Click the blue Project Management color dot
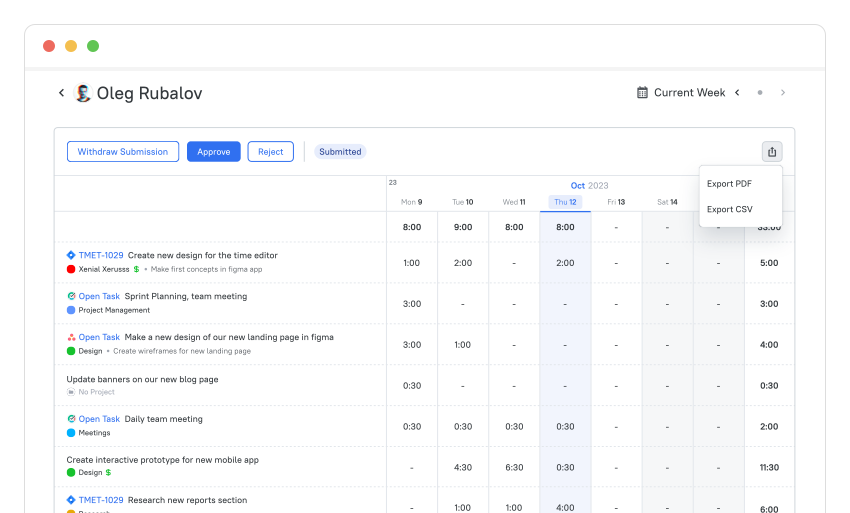The image size is (850, 513). click(71, 310)
